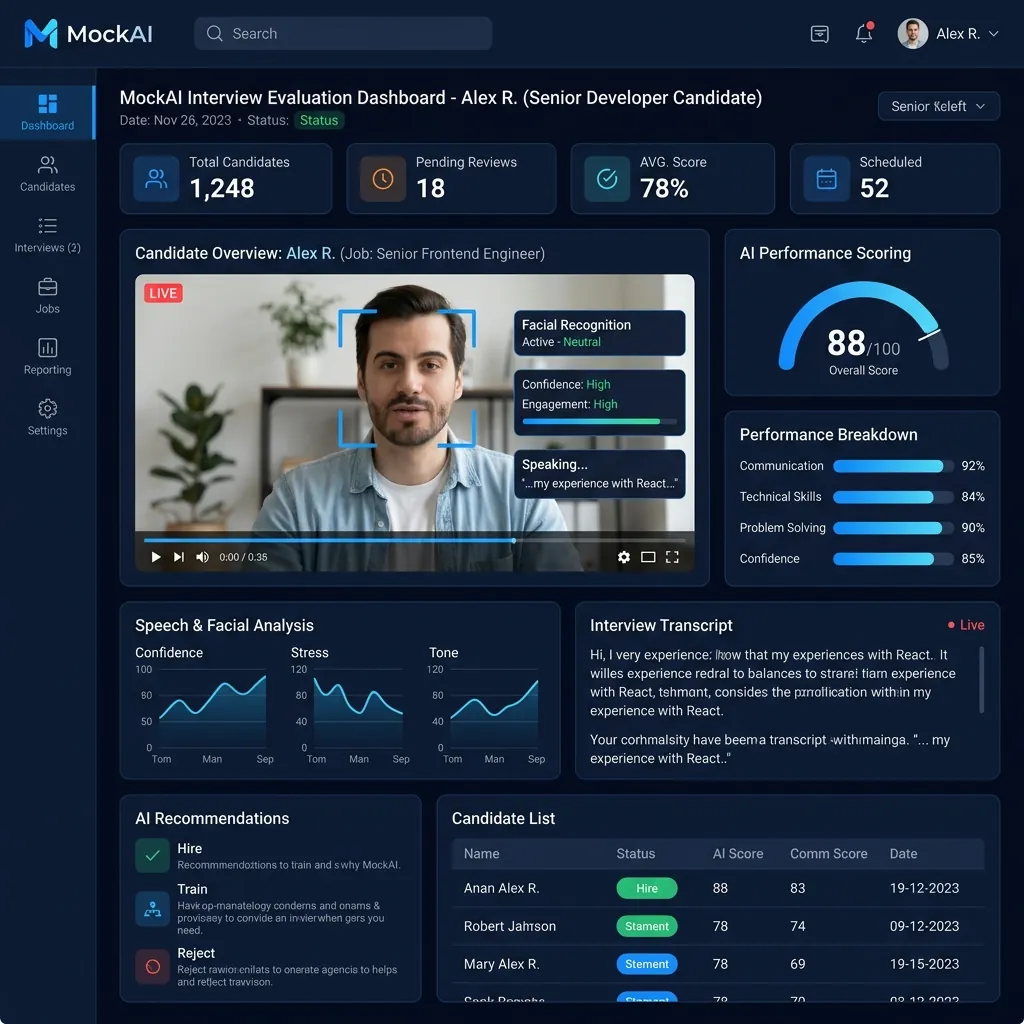Click the Interview Transcript scrollbar
The image size is (1024, 1024).
point(981,679)
